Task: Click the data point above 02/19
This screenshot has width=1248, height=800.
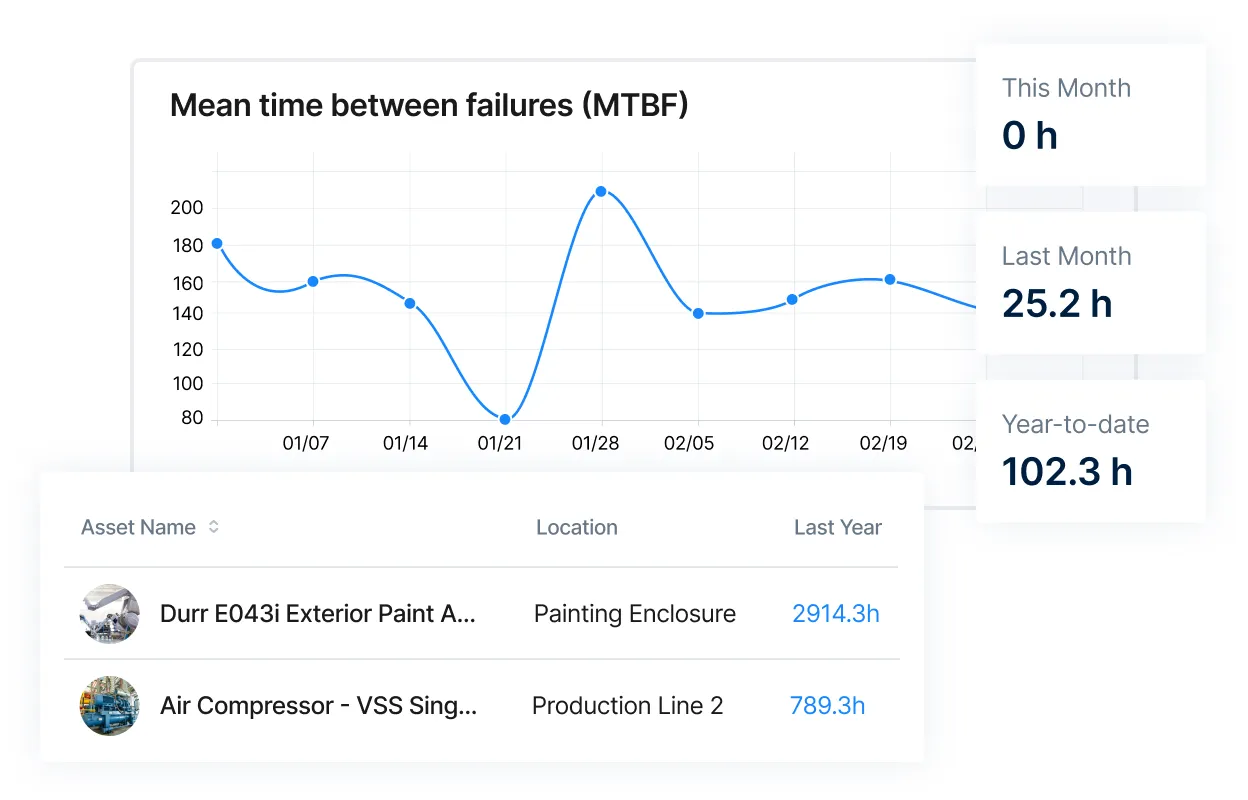Action: coord(891,279)
